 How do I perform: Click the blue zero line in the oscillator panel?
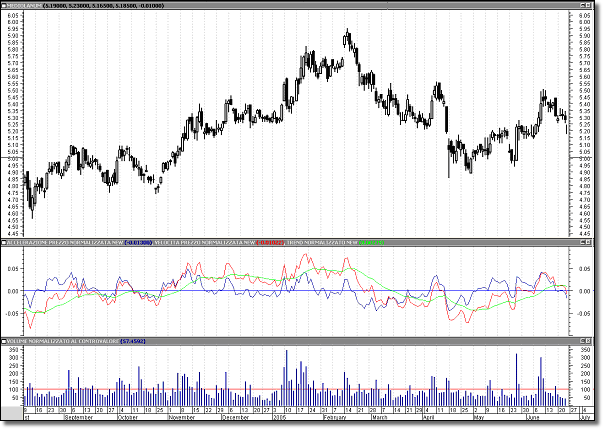[x=300, y=290]
